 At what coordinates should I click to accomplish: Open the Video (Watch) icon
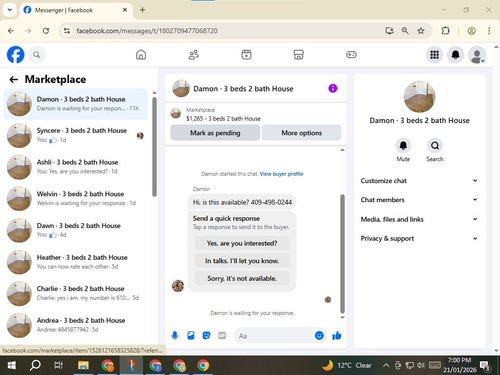(246, 55)
